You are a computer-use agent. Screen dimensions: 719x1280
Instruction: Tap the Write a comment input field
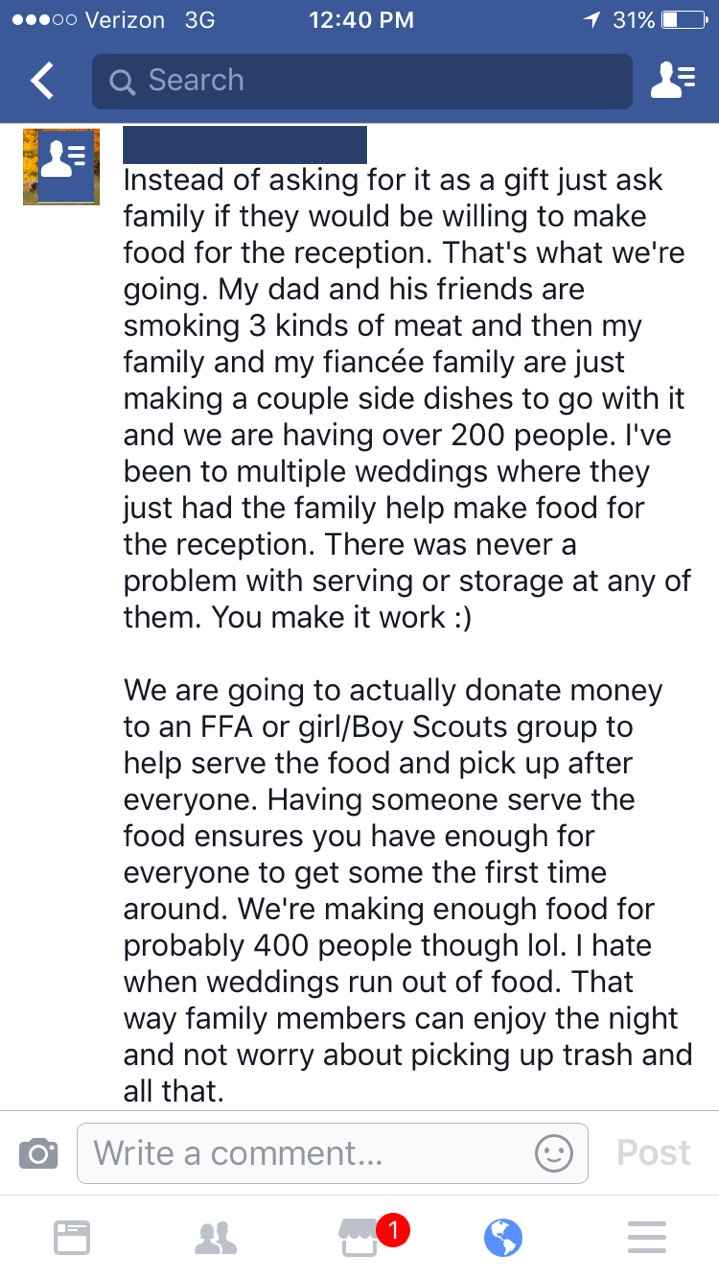point(300,1152)
